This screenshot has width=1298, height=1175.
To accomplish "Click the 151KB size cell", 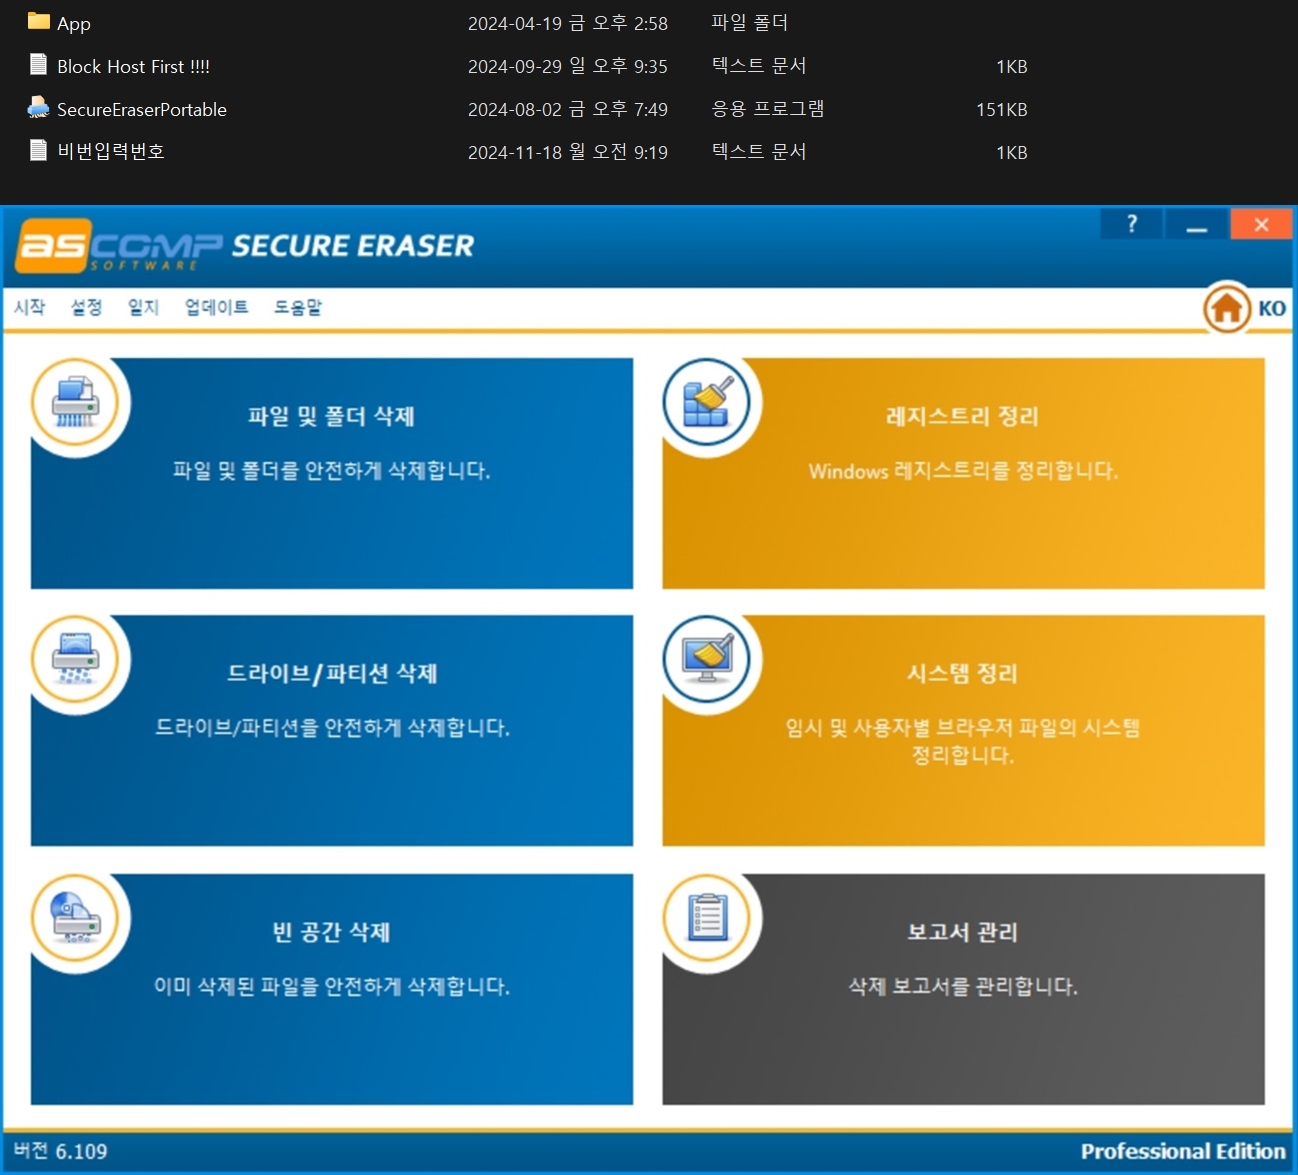I will pos(1002,109).
